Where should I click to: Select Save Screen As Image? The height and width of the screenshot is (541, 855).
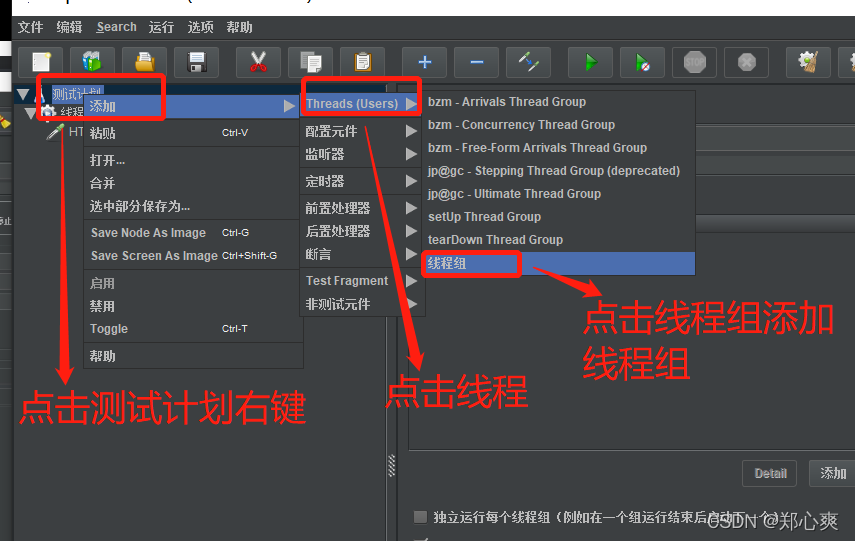tap(192, 256)
